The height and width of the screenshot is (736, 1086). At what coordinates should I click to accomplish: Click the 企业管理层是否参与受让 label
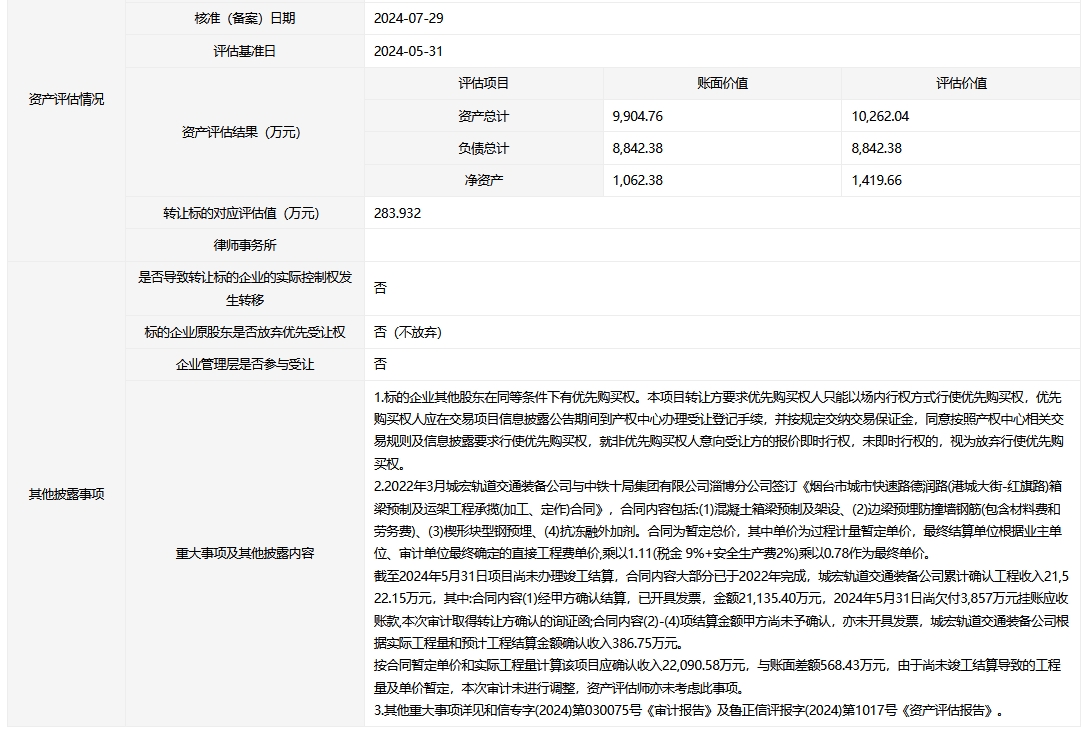click(245, 364)
